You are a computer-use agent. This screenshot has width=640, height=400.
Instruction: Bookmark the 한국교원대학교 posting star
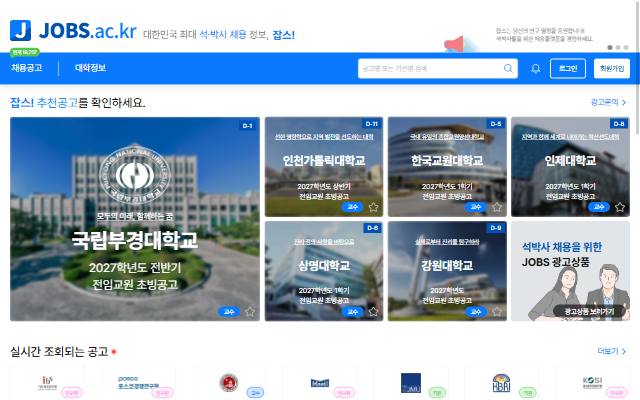point(497,207)
